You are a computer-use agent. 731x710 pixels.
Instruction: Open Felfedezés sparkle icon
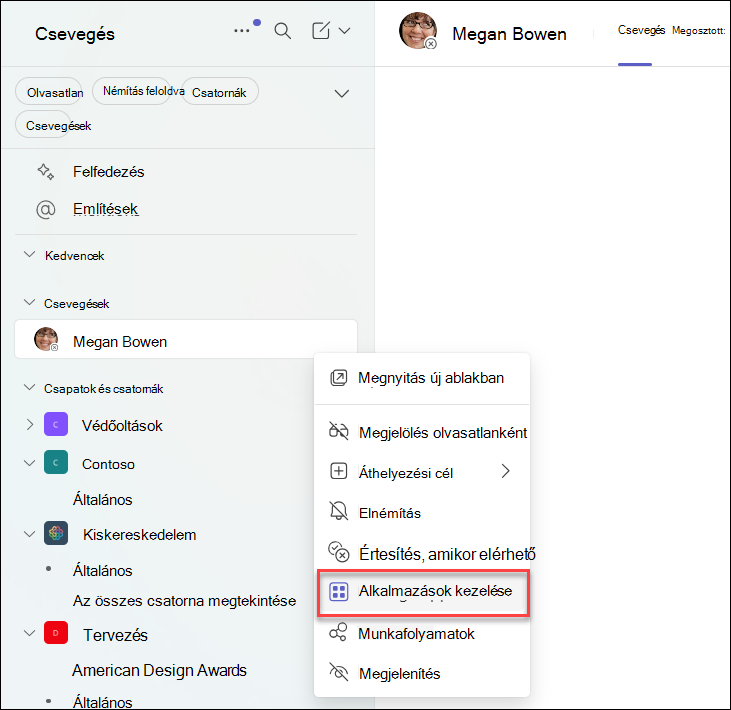(46, 172)
